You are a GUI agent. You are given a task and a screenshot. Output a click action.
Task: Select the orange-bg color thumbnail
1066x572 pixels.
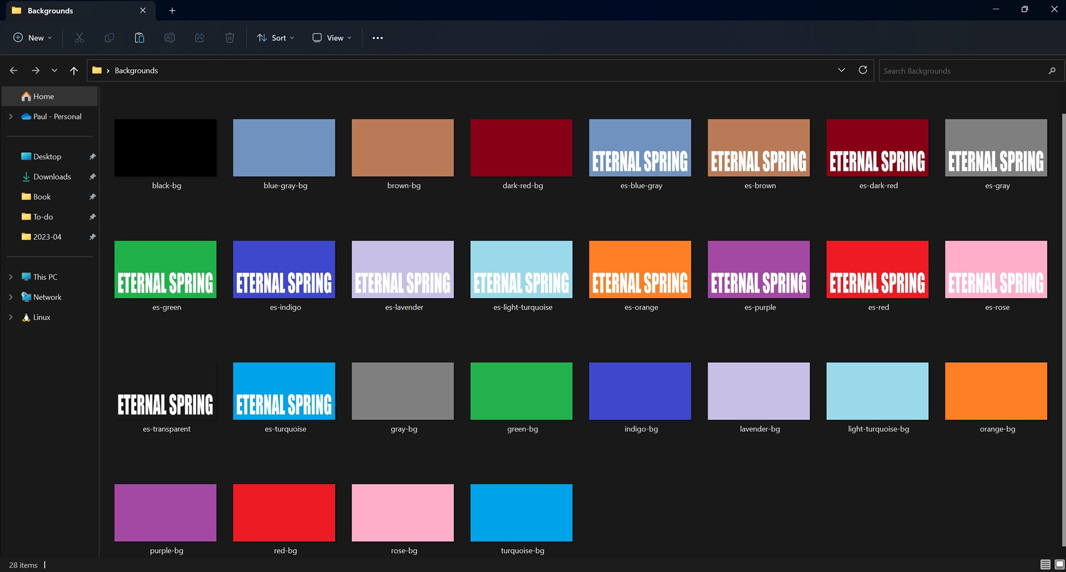pos(995,391)
